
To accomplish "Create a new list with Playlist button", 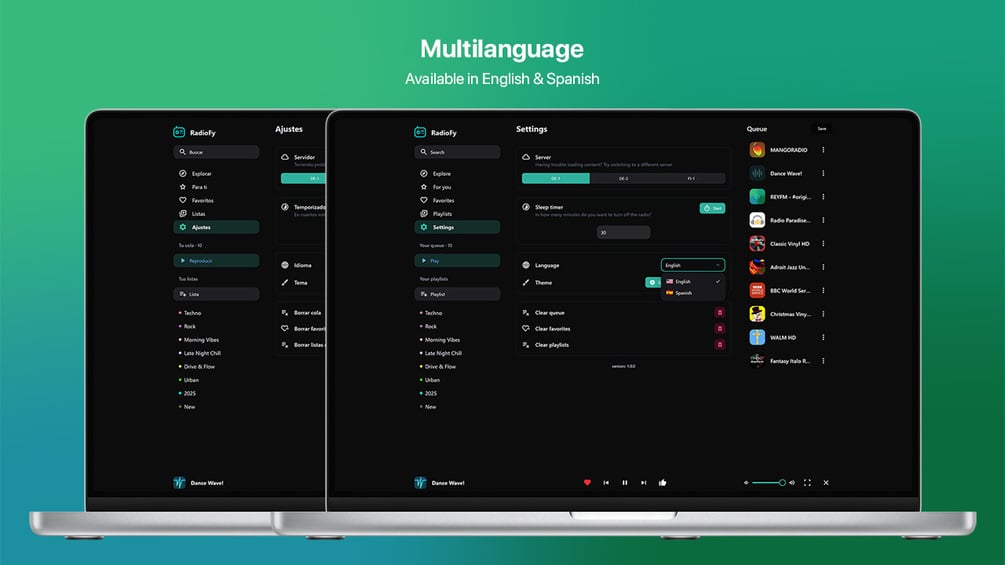I will coord(457,294).
